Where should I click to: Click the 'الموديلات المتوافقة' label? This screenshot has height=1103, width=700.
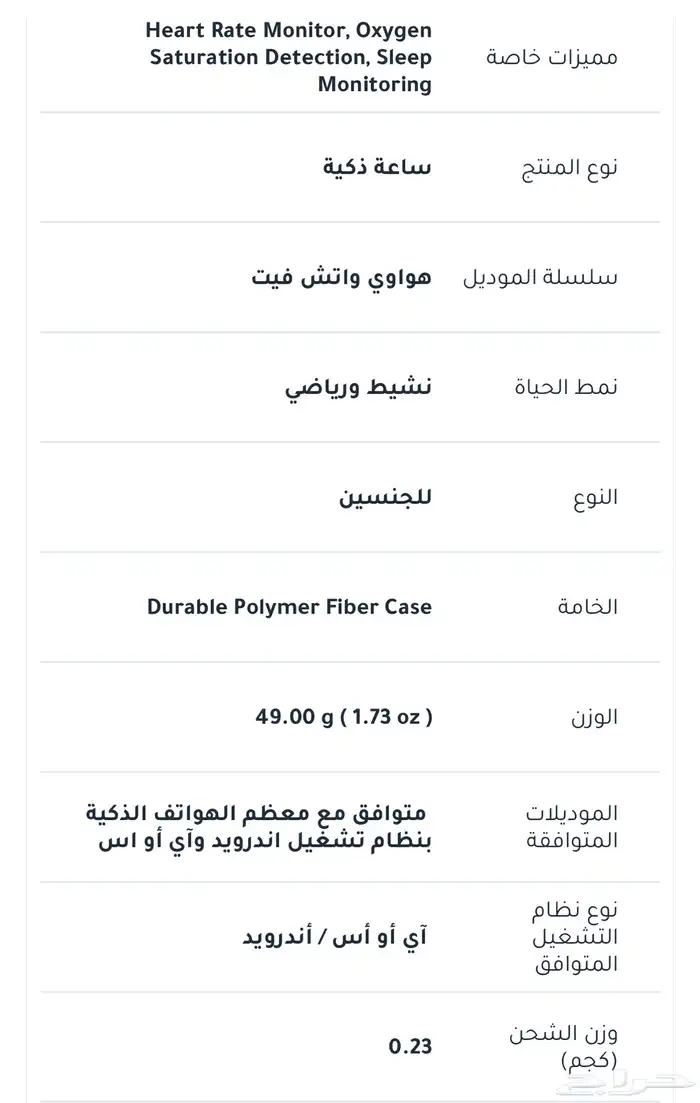tap(572, 826)
